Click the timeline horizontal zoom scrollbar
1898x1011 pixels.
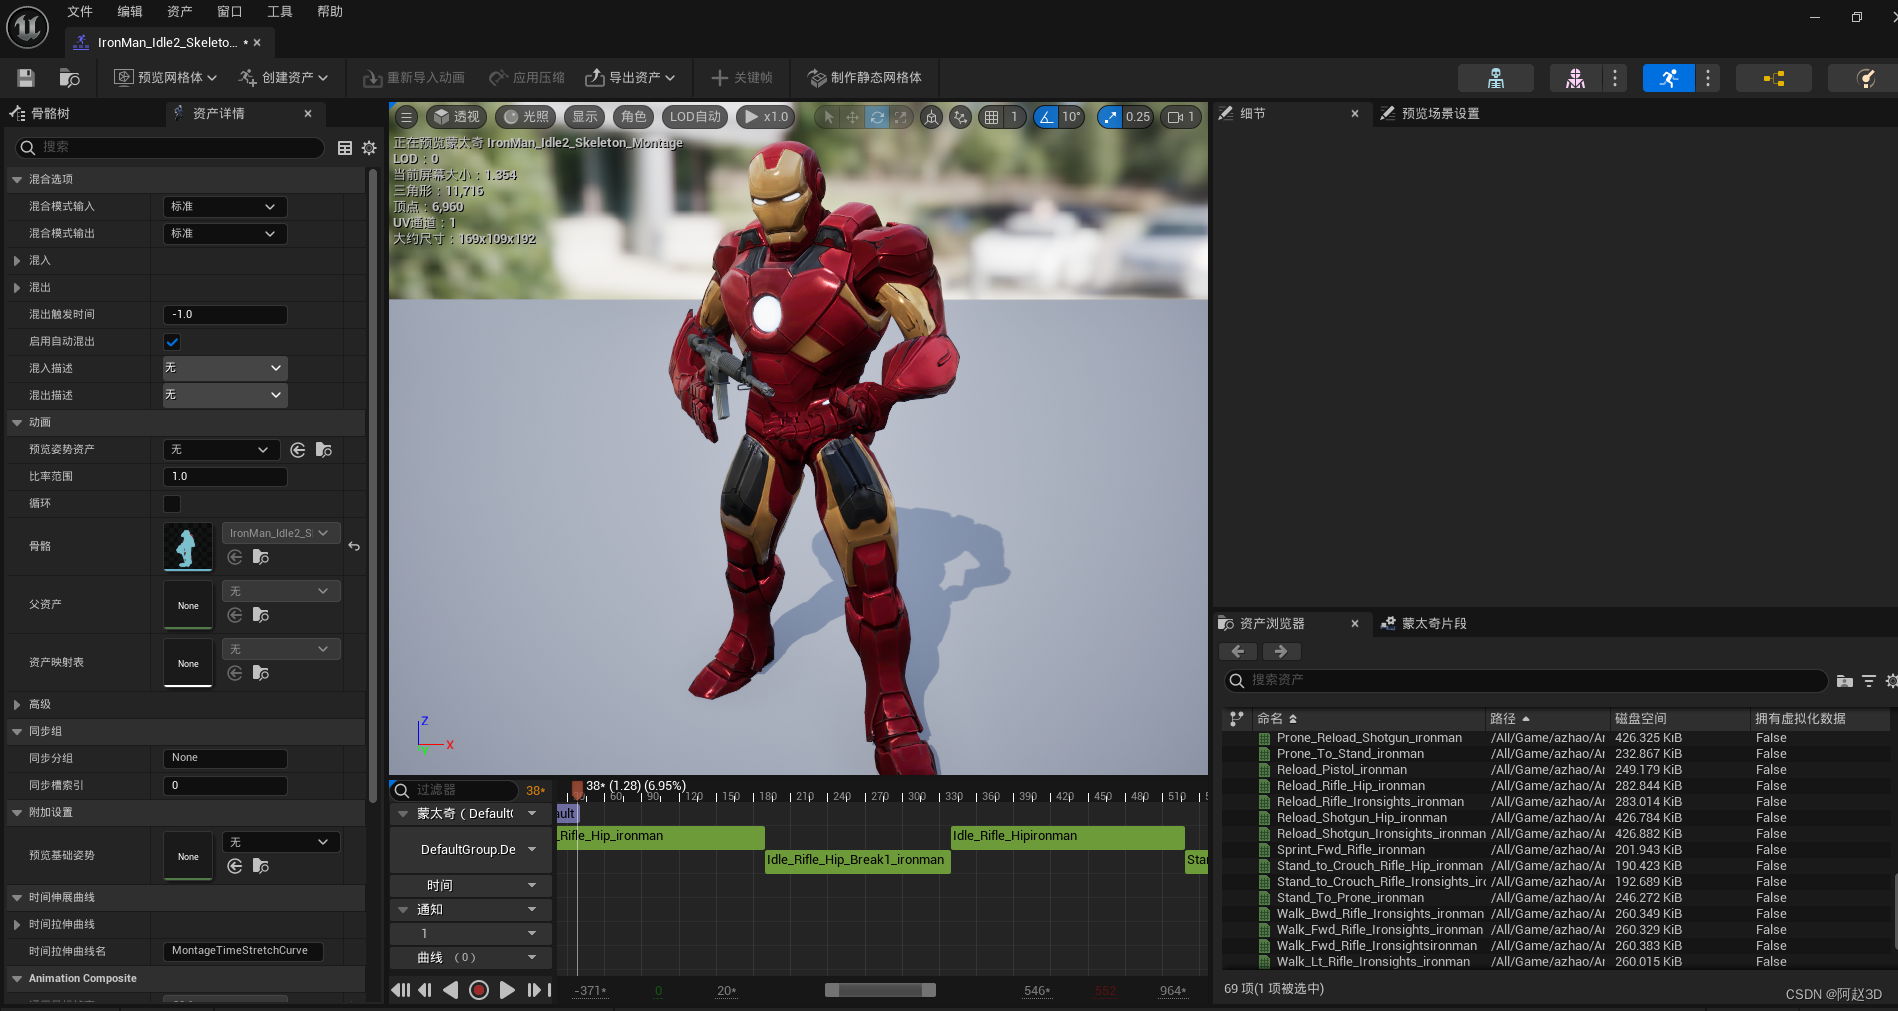(x=880, y=990)
